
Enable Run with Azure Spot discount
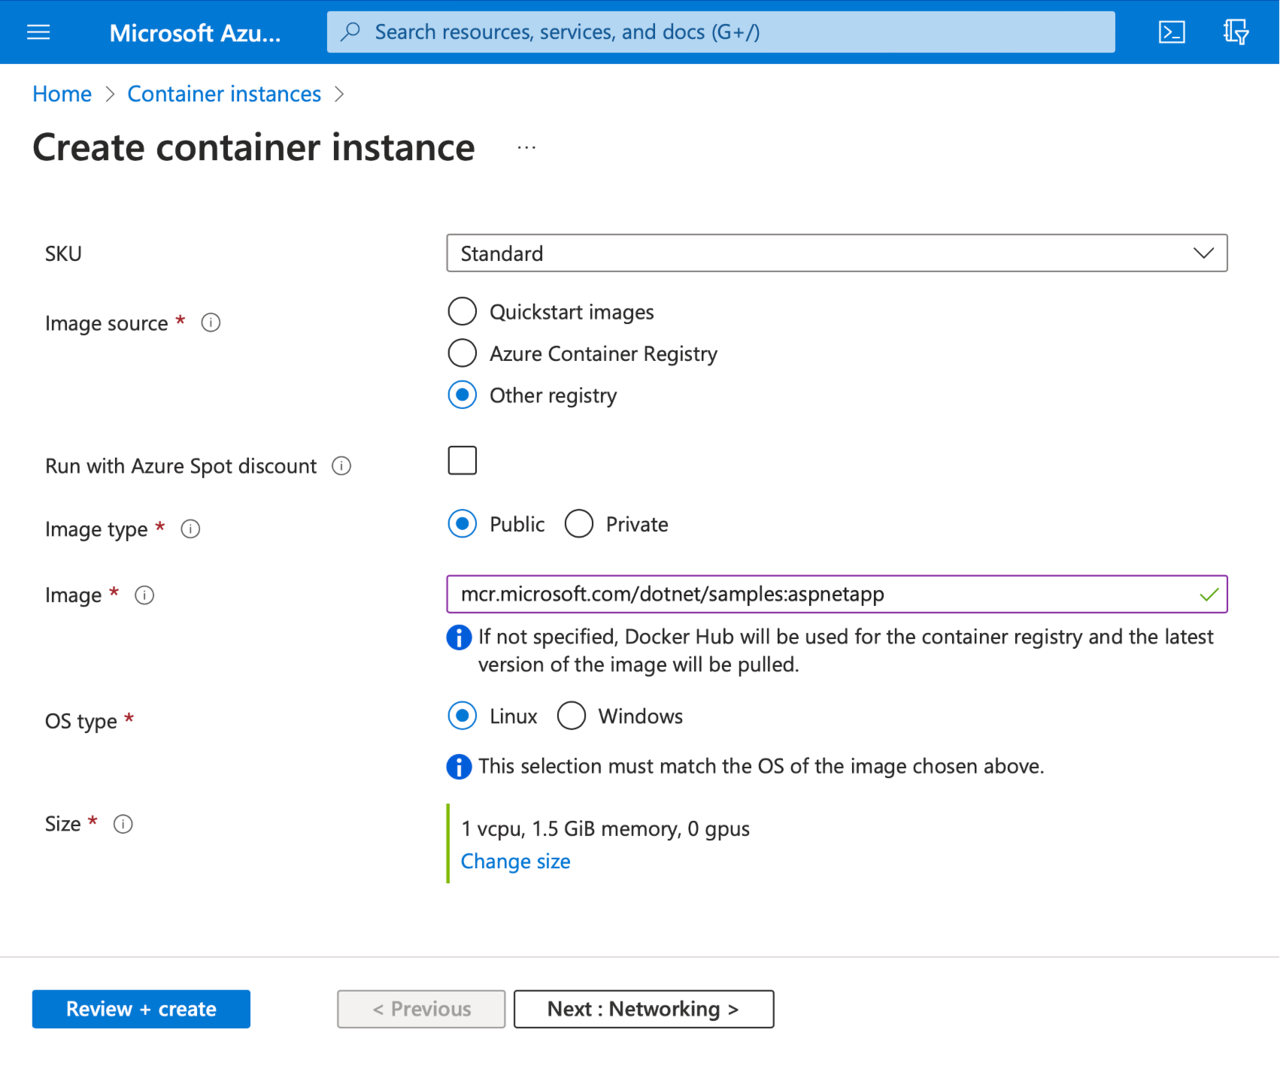click(462, 460)
